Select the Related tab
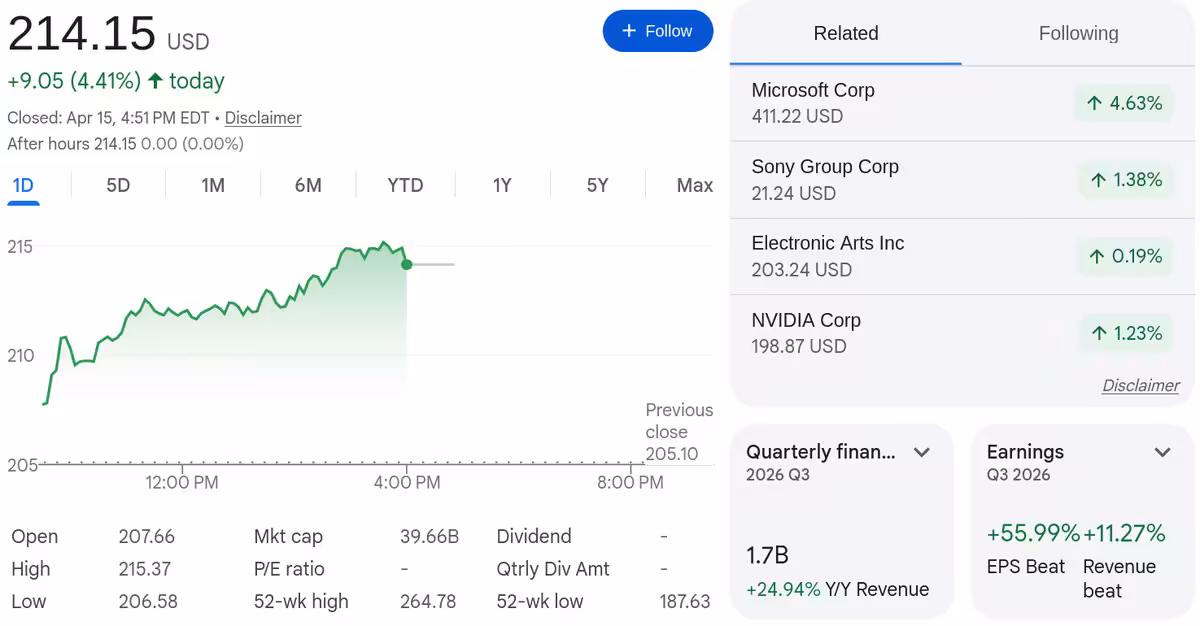Image resolution: width=1200 pixels, height=626 pixels. click(x=846, y=33)
